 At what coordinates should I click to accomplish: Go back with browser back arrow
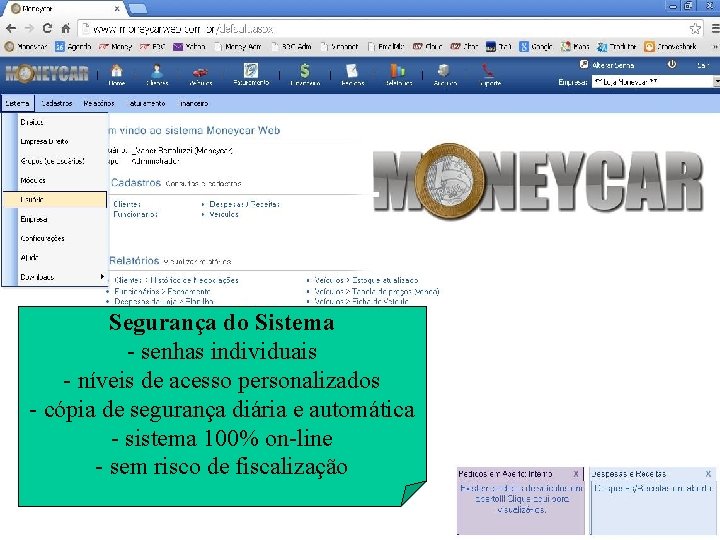click(11, 28)
